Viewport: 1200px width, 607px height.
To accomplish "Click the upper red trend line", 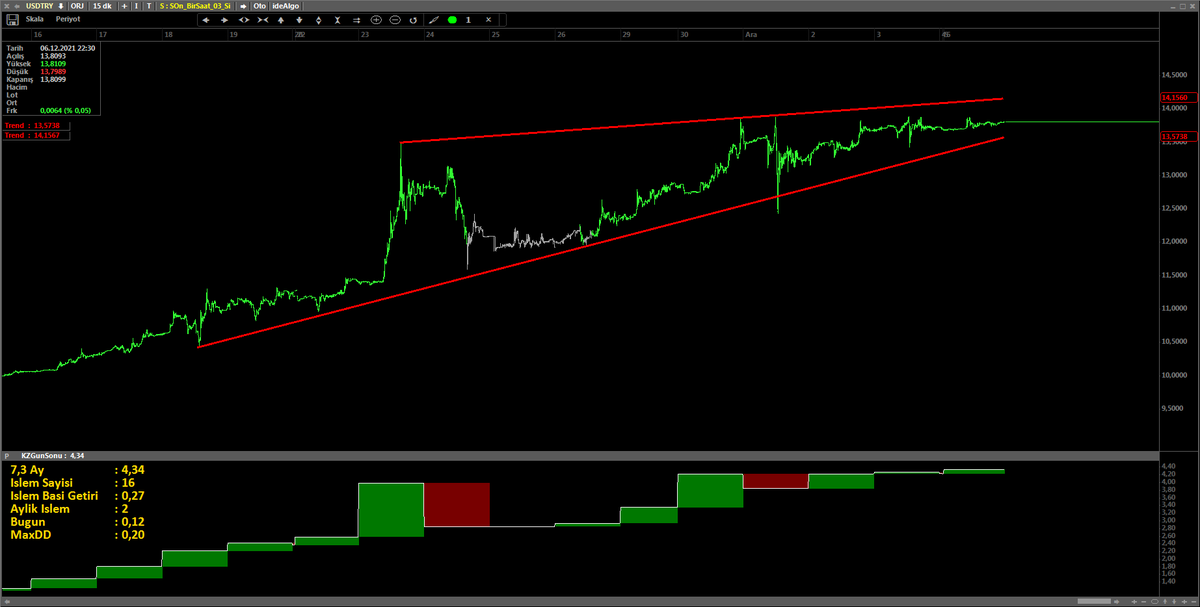I will (x=700, y=121).
